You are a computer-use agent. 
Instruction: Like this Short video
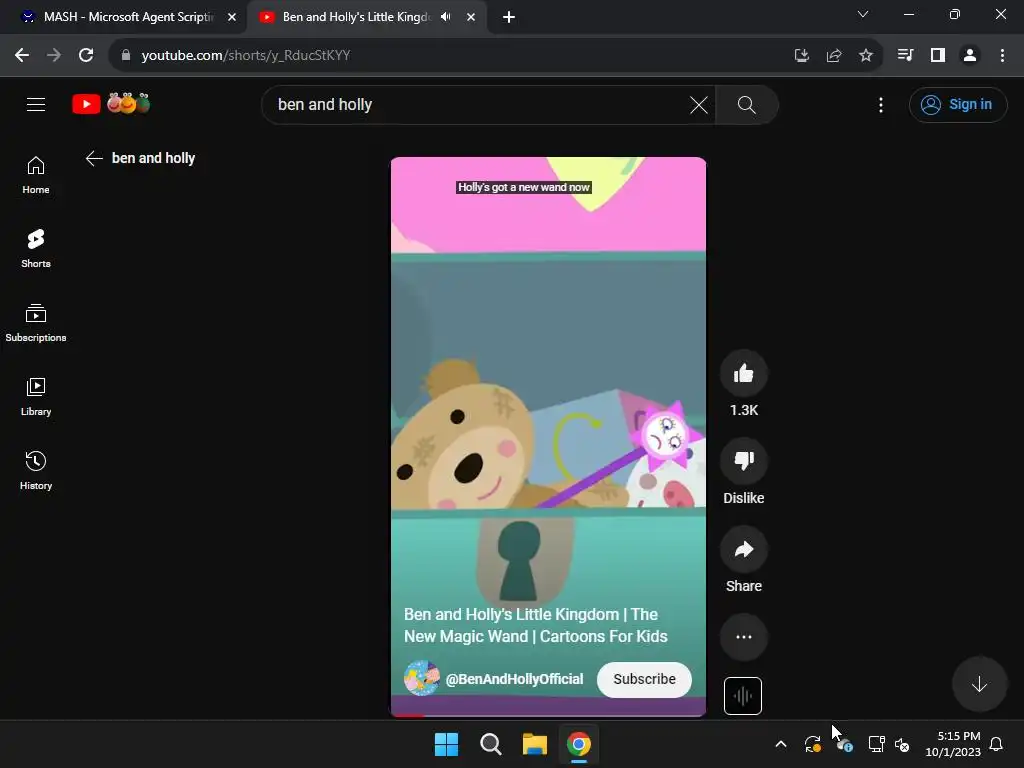click(x=744, y=374)
